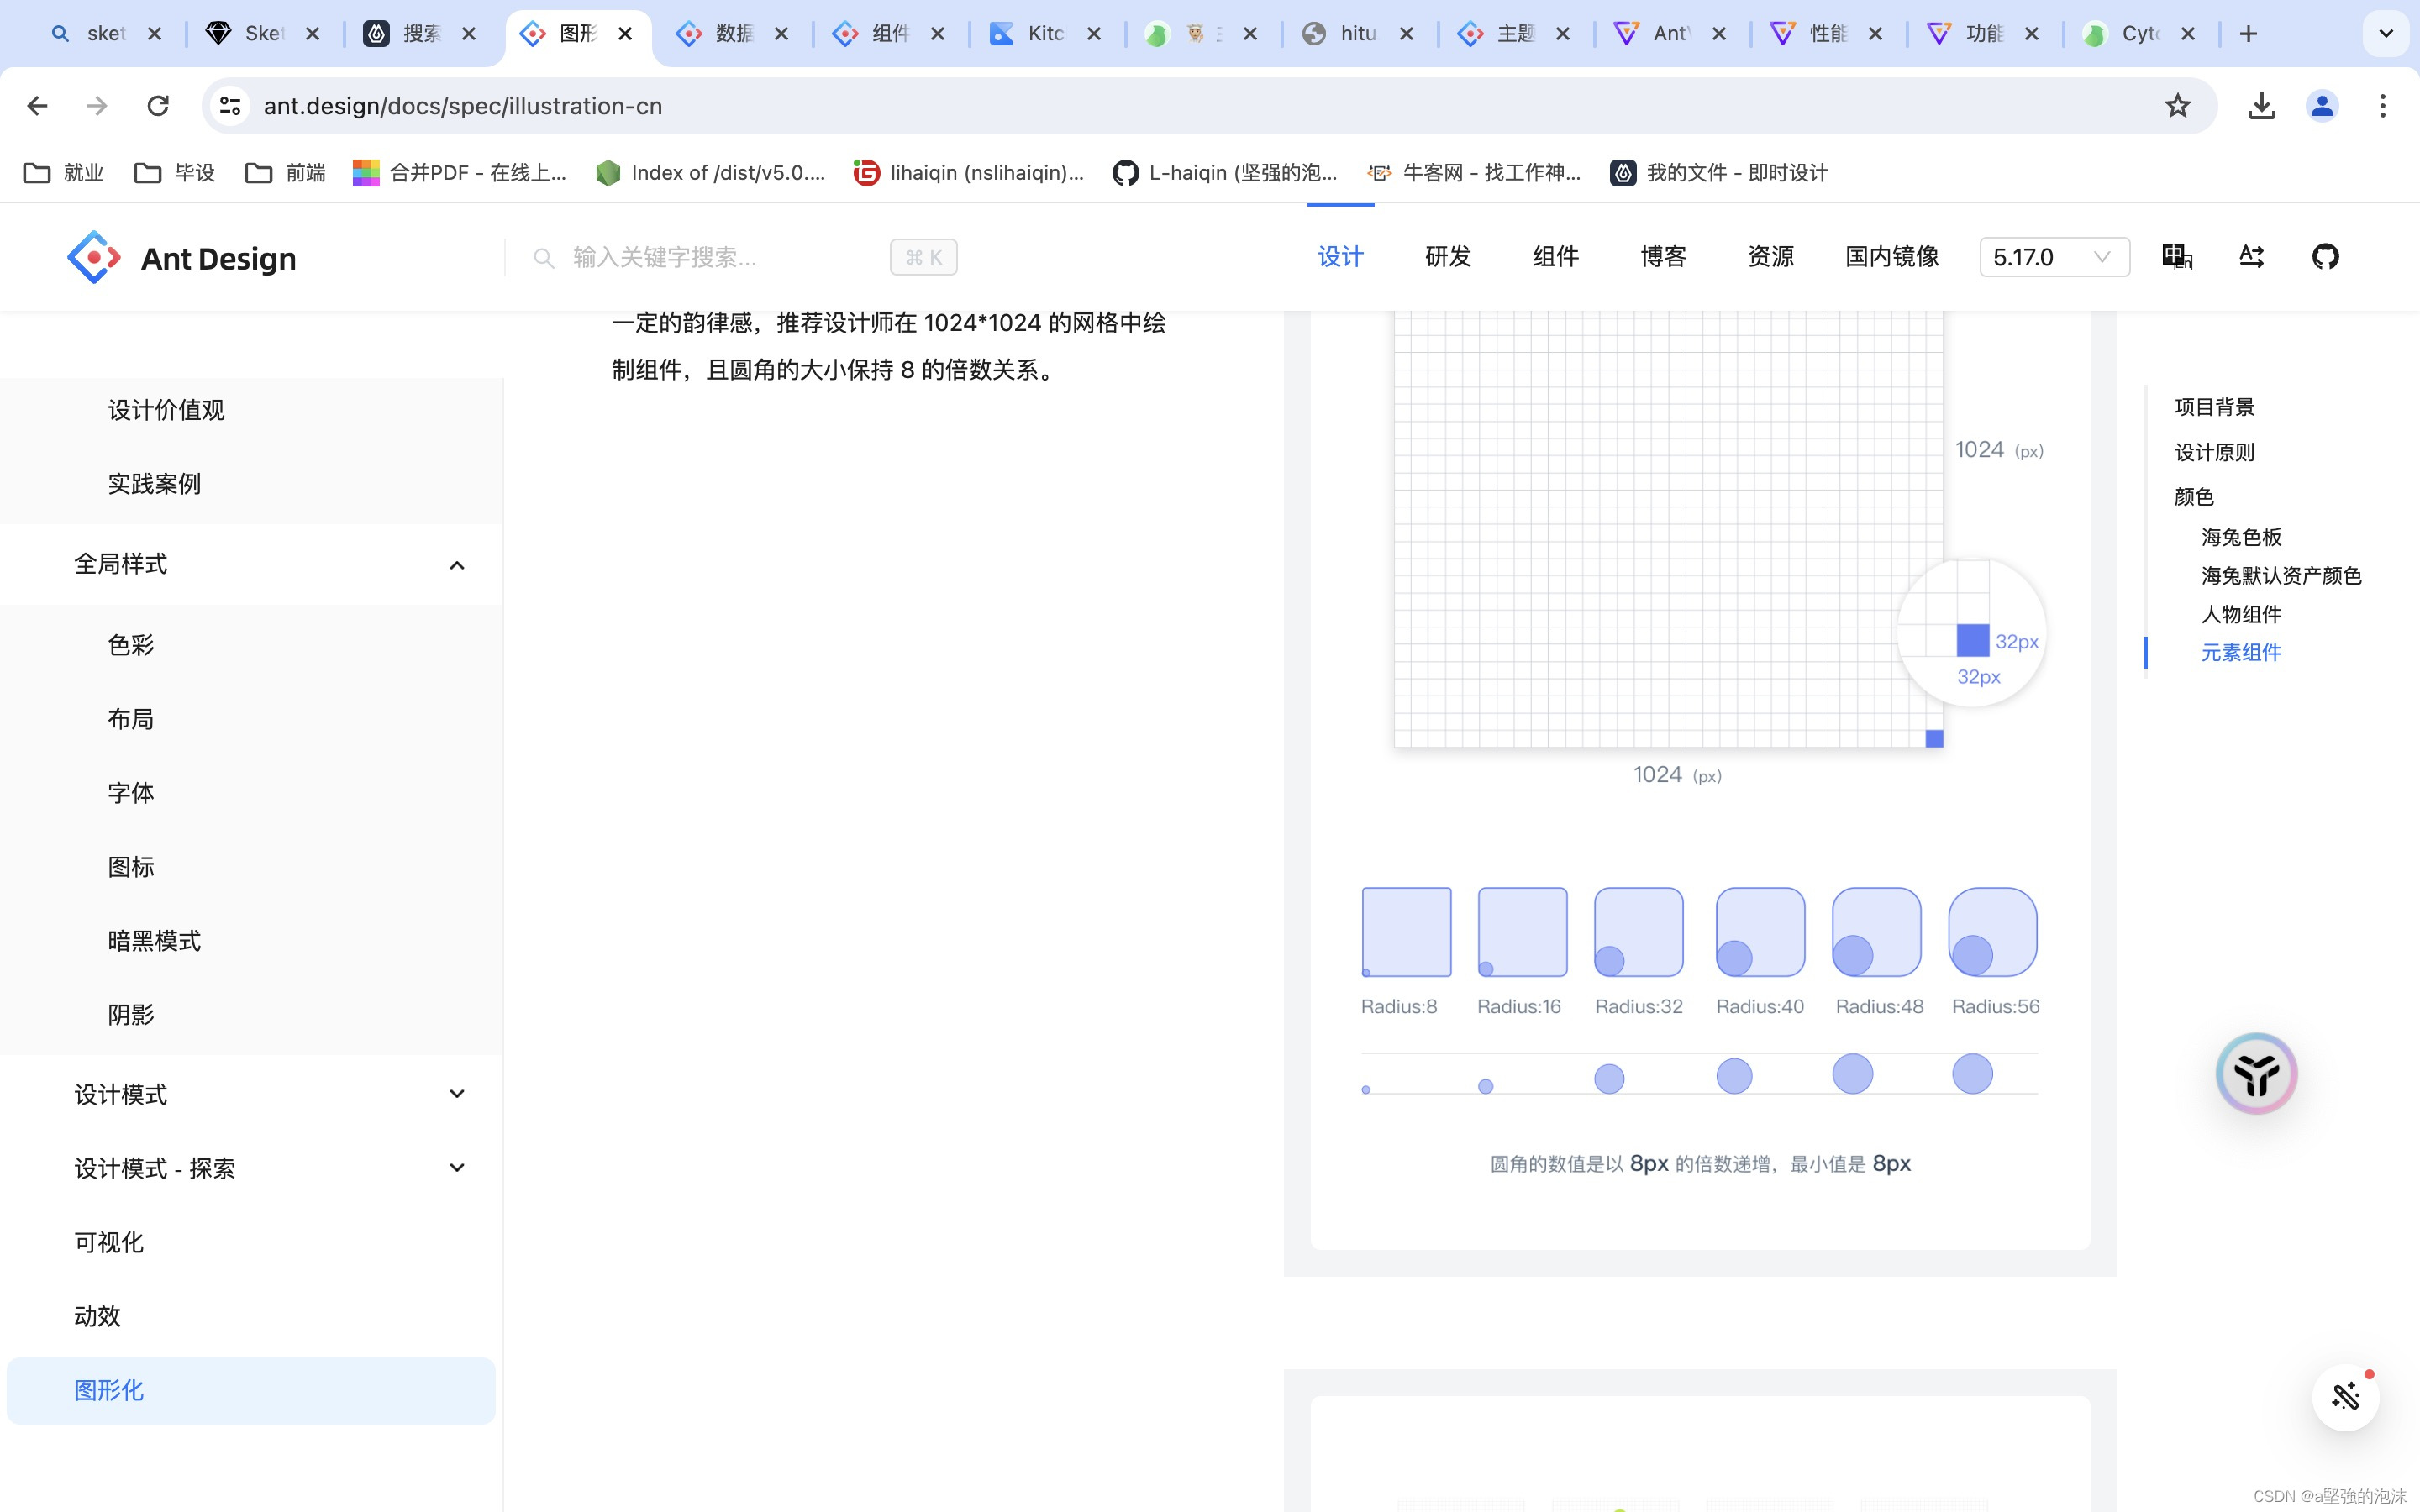Open browser downloads icon
The height and width of the screenshot is (1512, 2420).
pyautogui.click(x=2261, y=105)
